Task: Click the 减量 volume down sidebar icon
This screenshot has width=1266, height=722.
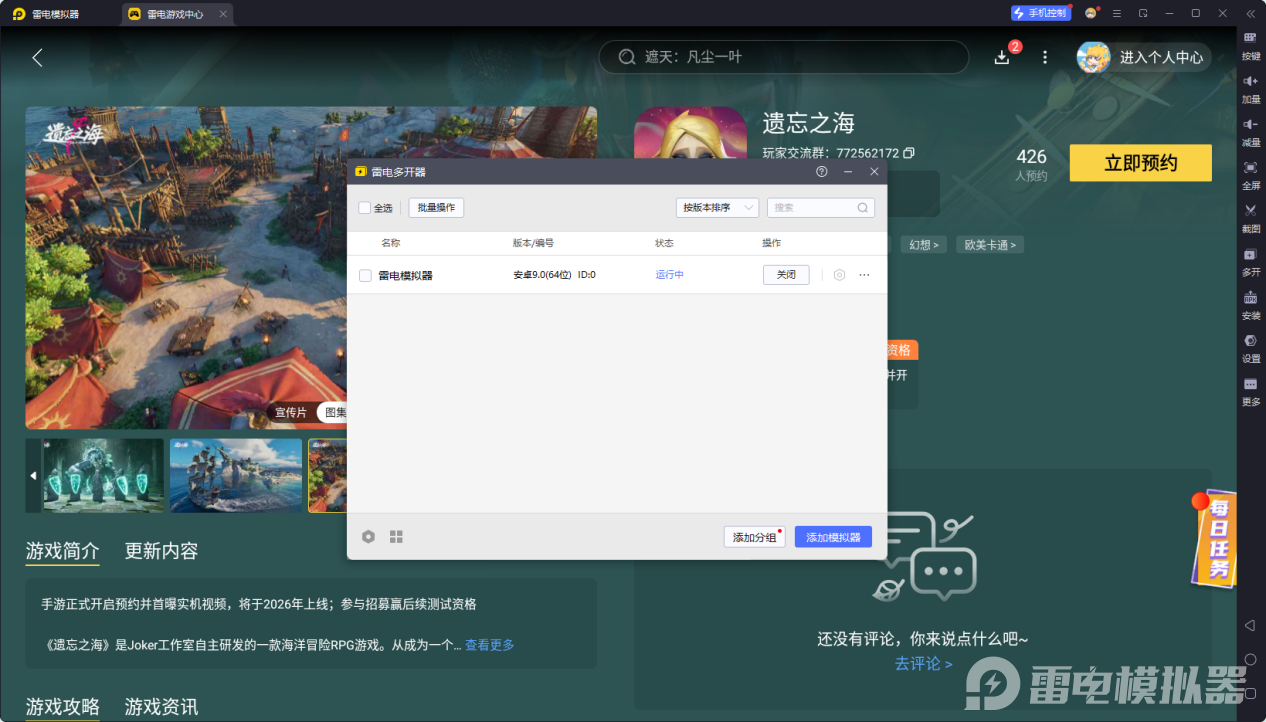Action: click(x=1250, y=131)
